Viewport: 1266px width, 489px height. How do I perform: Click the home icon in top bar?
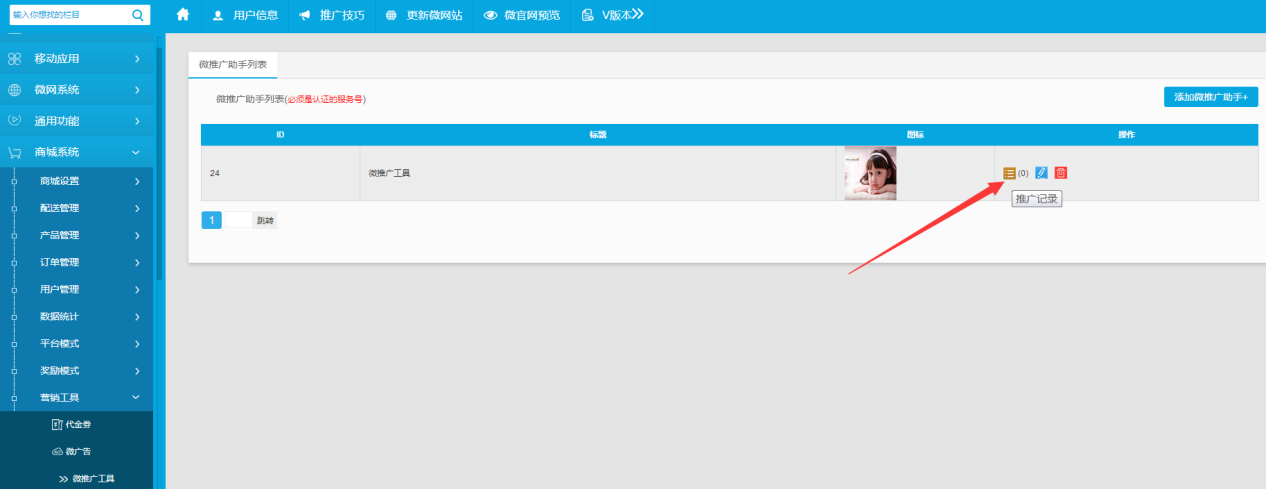point(183,15)
